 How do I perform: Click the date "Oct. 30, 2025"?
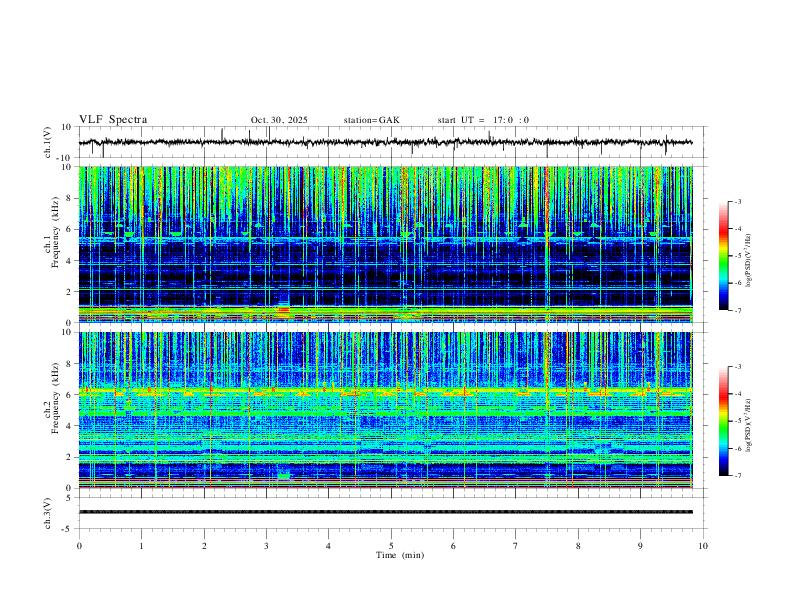279,120
